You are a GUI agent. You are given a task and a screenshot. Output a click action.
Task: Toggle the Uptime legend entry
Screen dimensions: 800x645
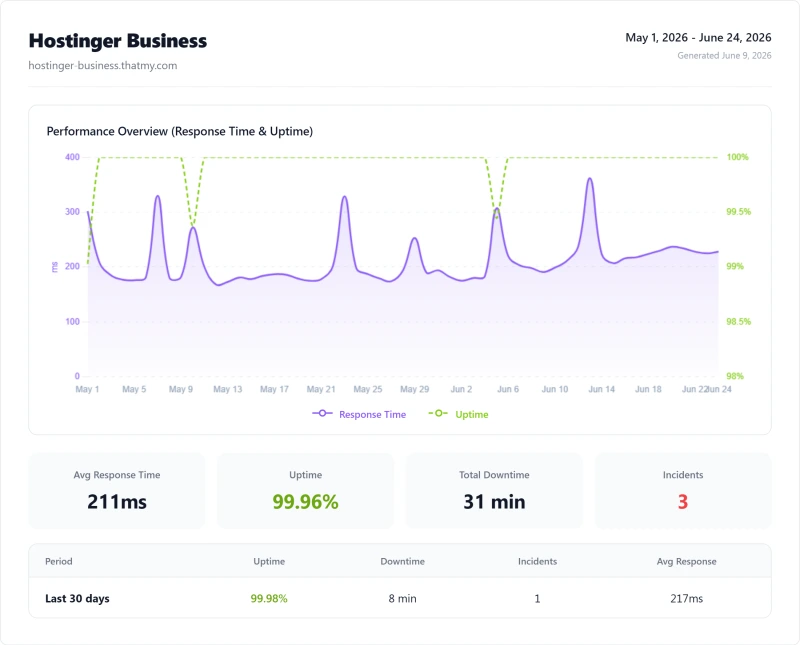[x=458, y=414]
